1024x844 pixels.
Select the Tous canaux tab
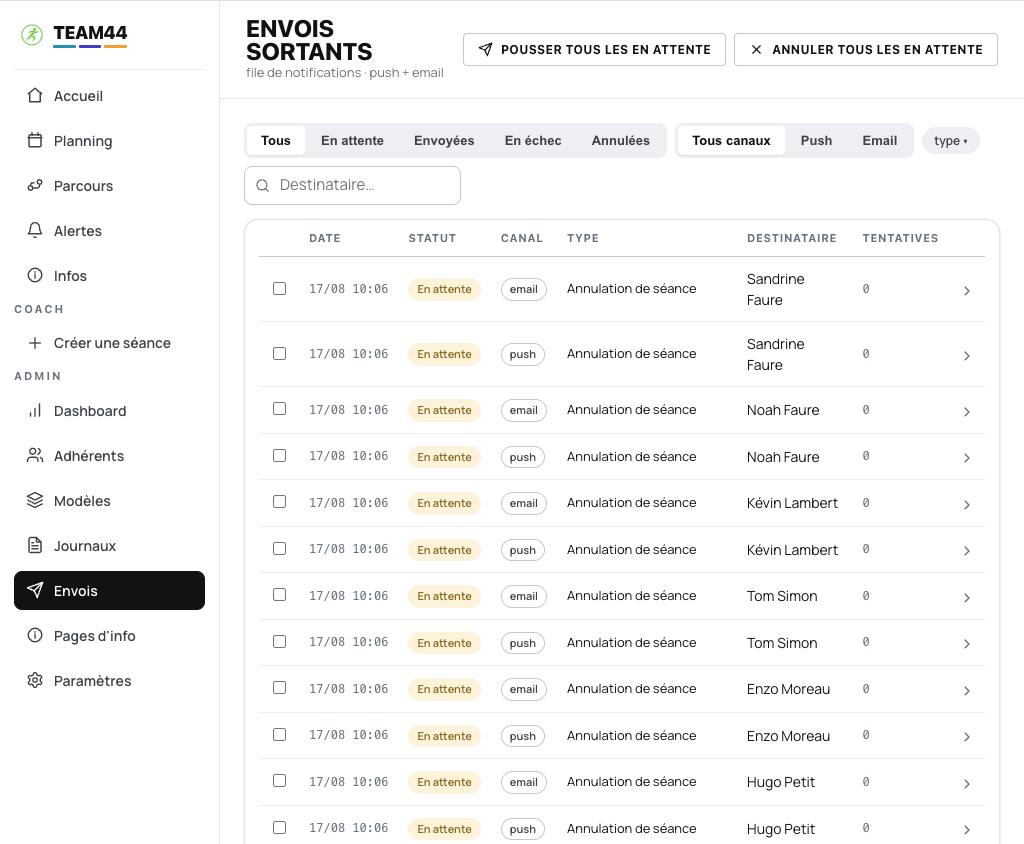731,140
